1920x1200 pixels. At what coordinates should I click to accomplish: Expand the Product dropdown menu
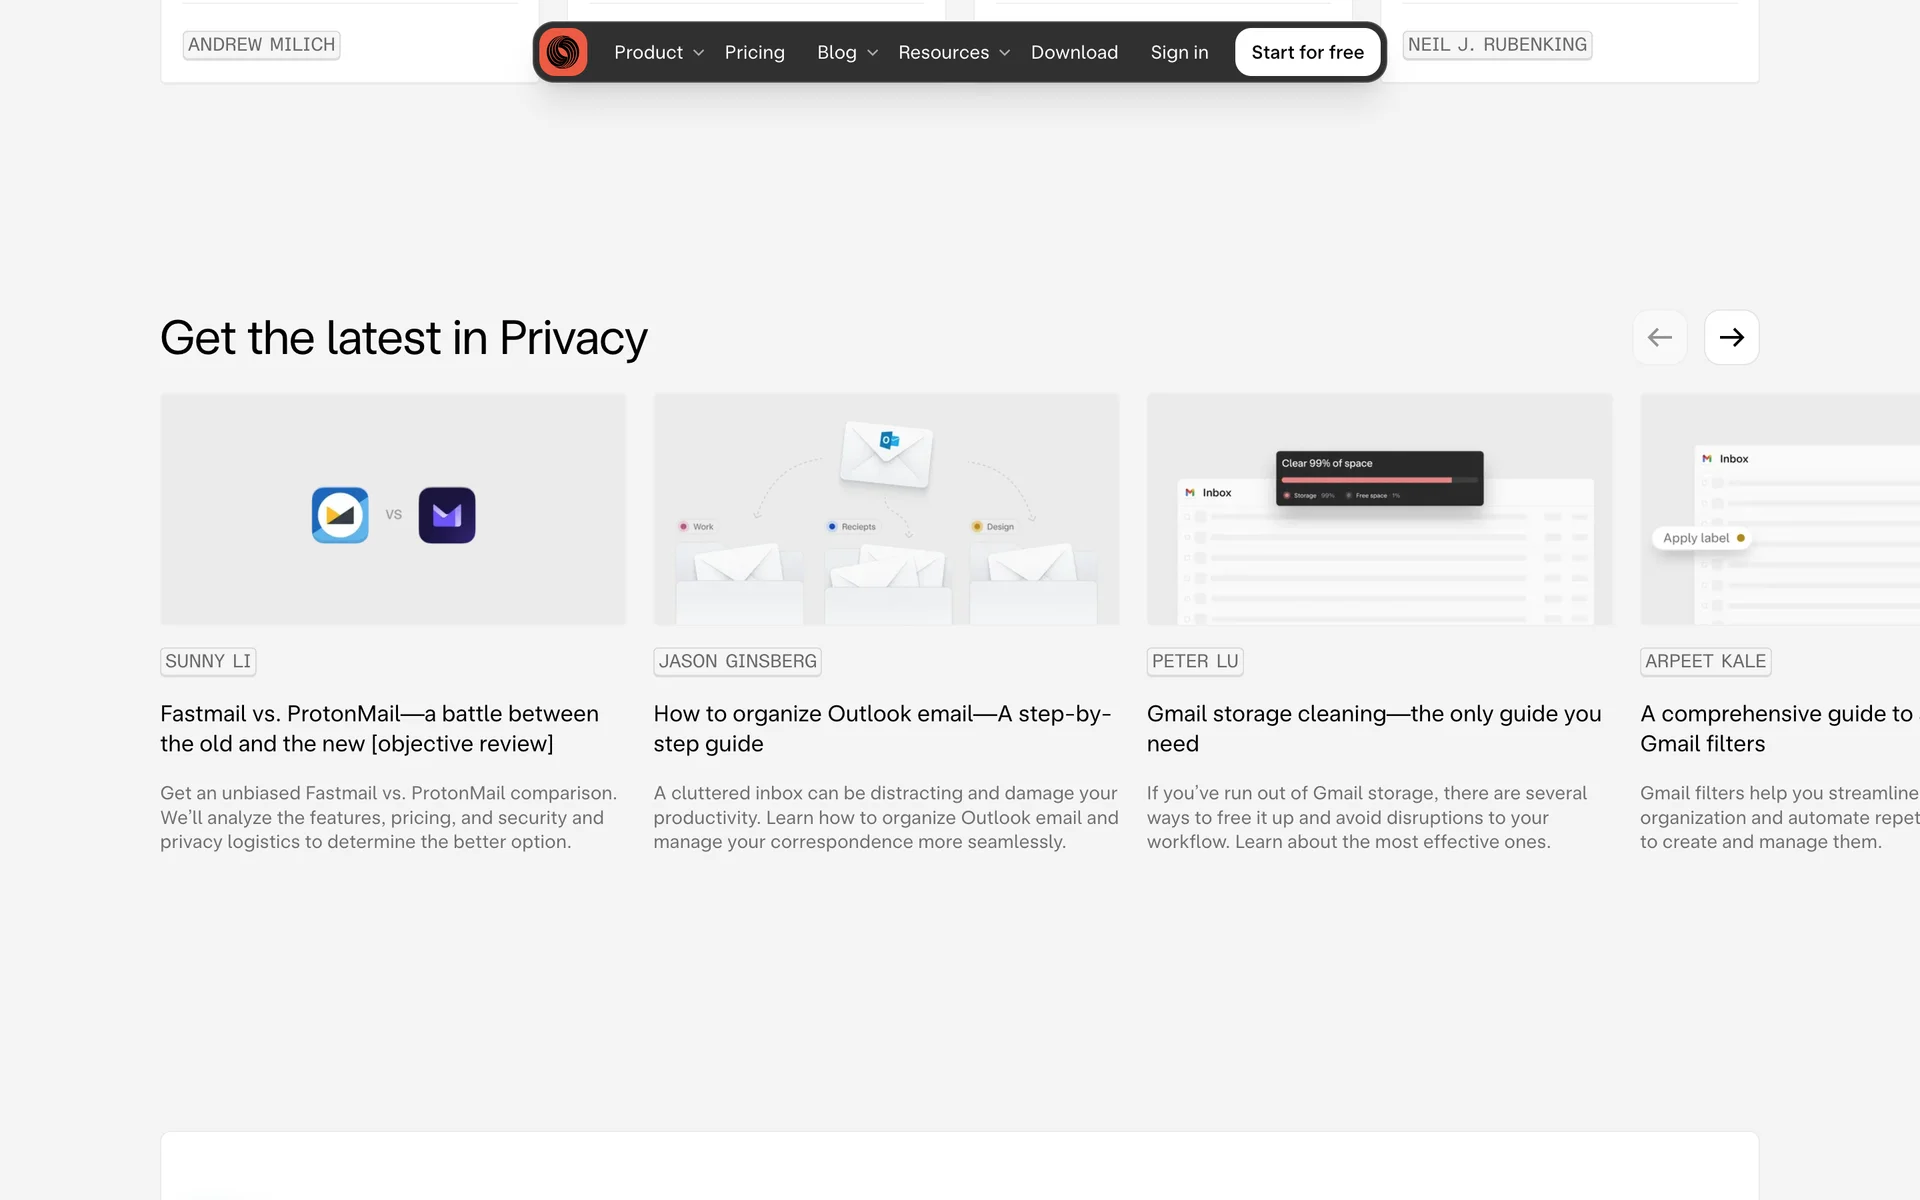pos(658,52)
